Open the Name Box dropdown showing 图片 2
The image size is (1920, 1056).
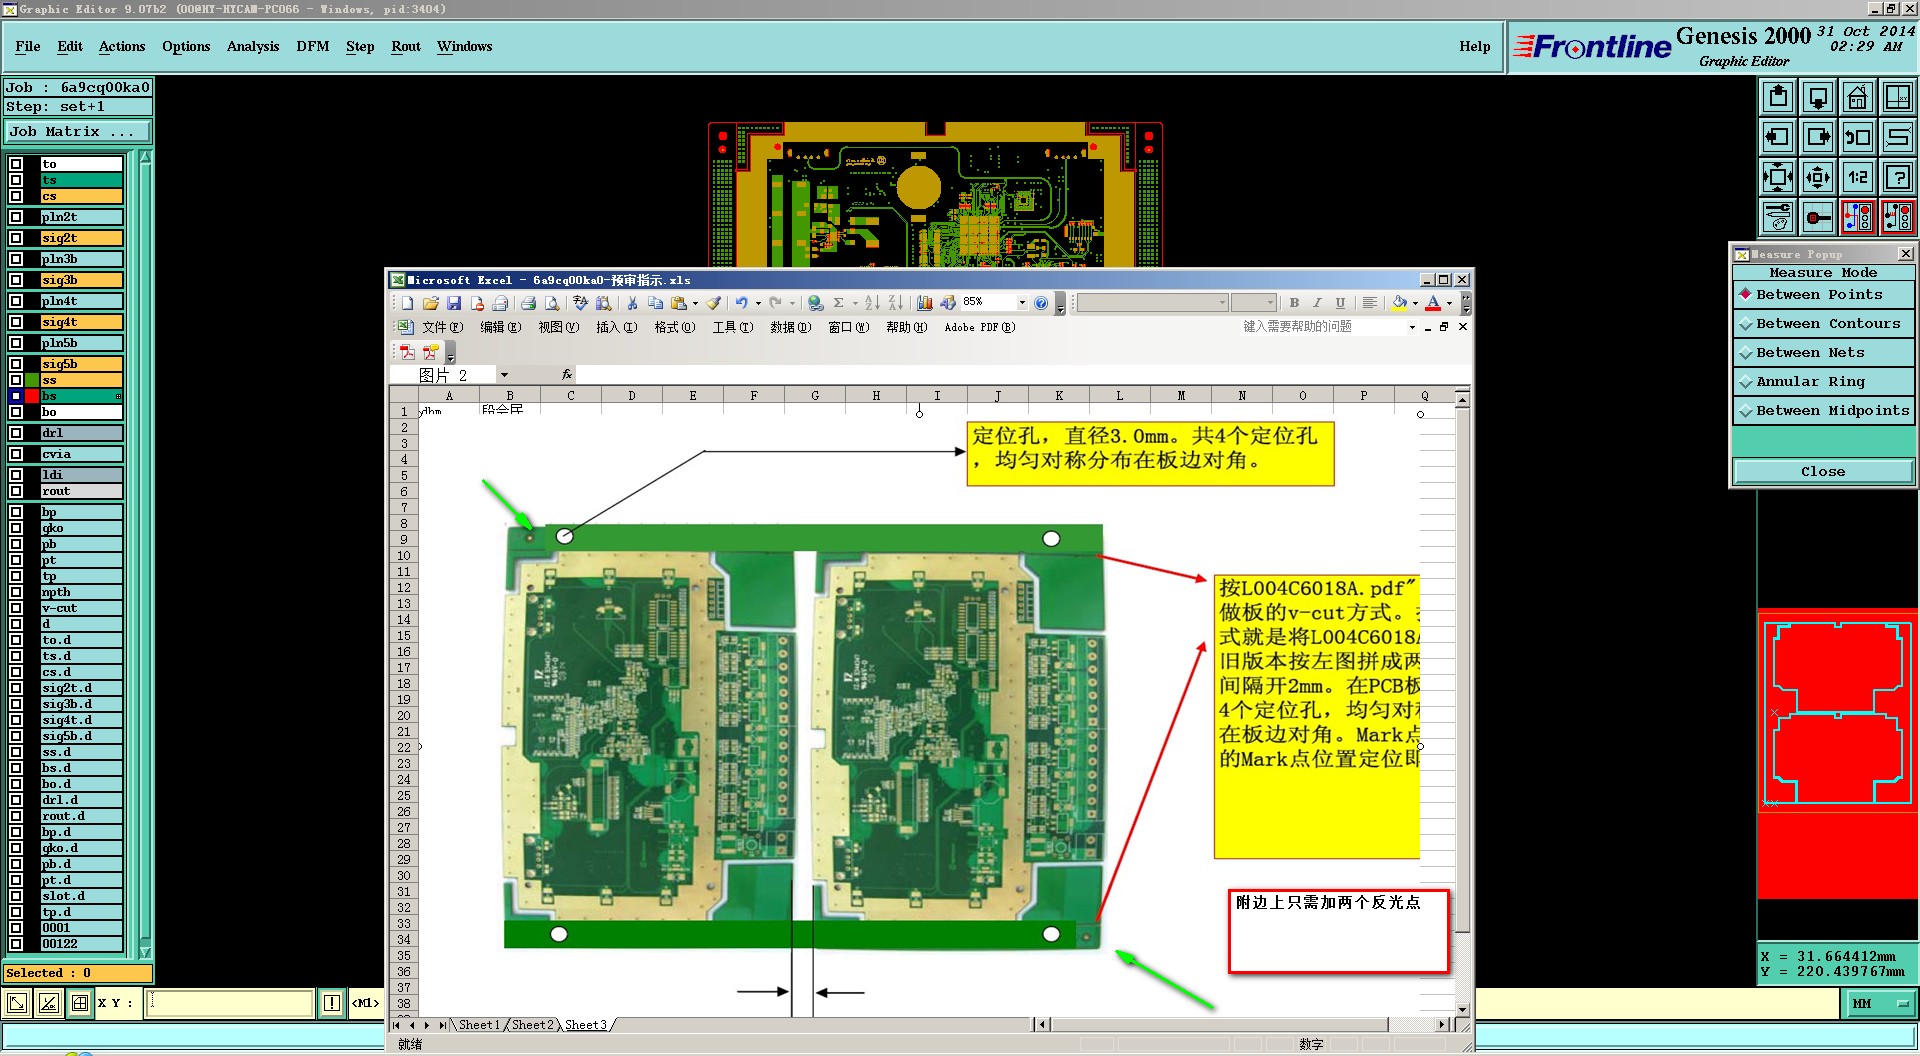click(x=504, y=375)
